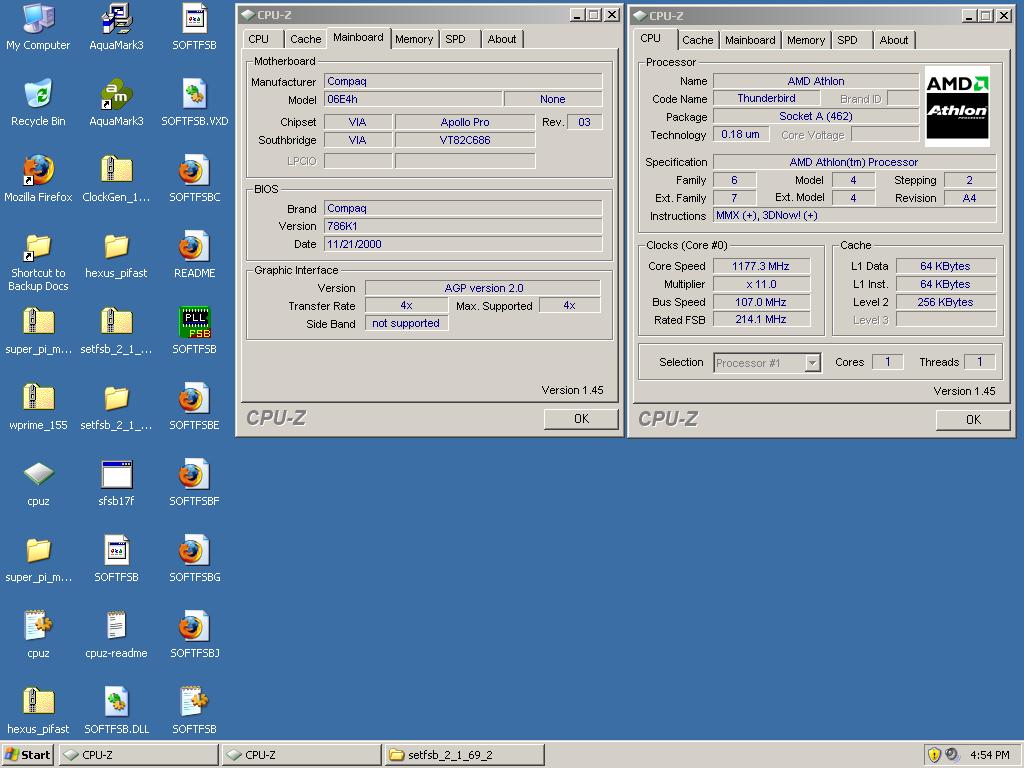Click the Chipset model Apollo Pro
1024x768 pixels.
coord(465,122)
